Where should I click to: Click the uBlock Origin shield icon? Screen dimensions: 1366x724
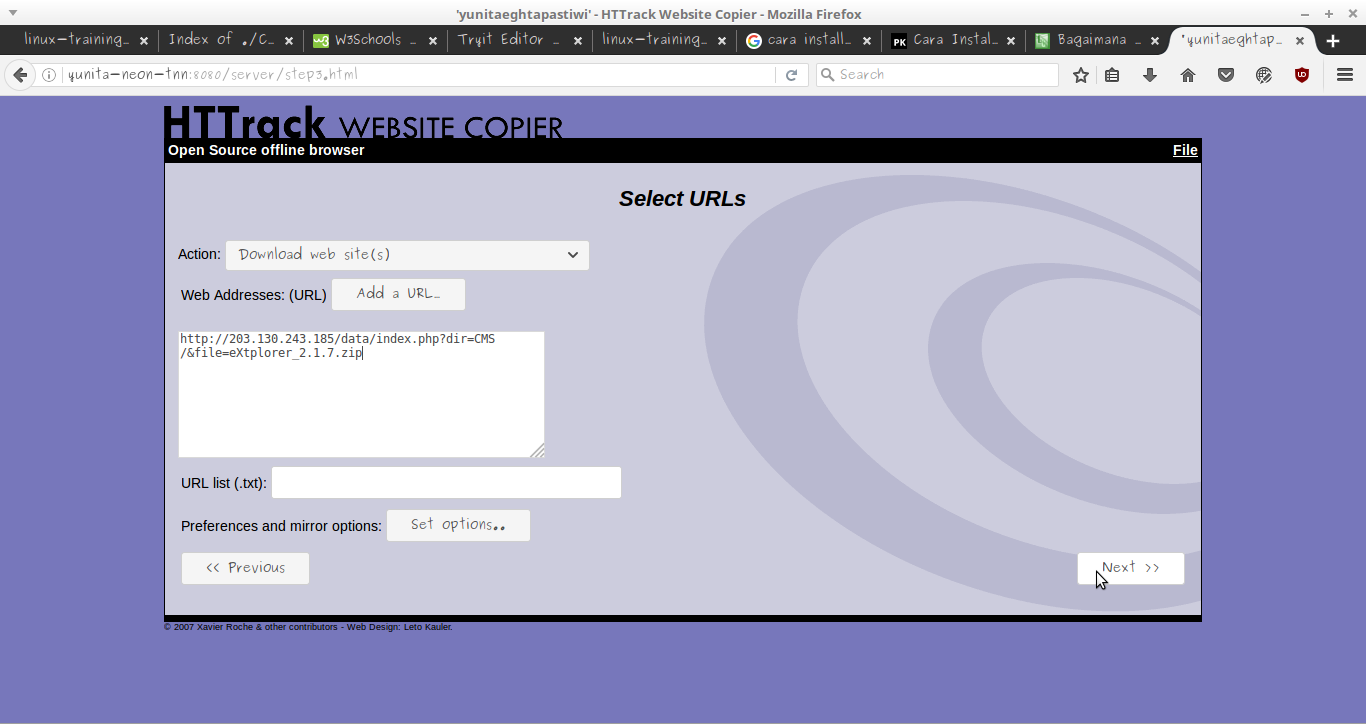pos(1302,75)
